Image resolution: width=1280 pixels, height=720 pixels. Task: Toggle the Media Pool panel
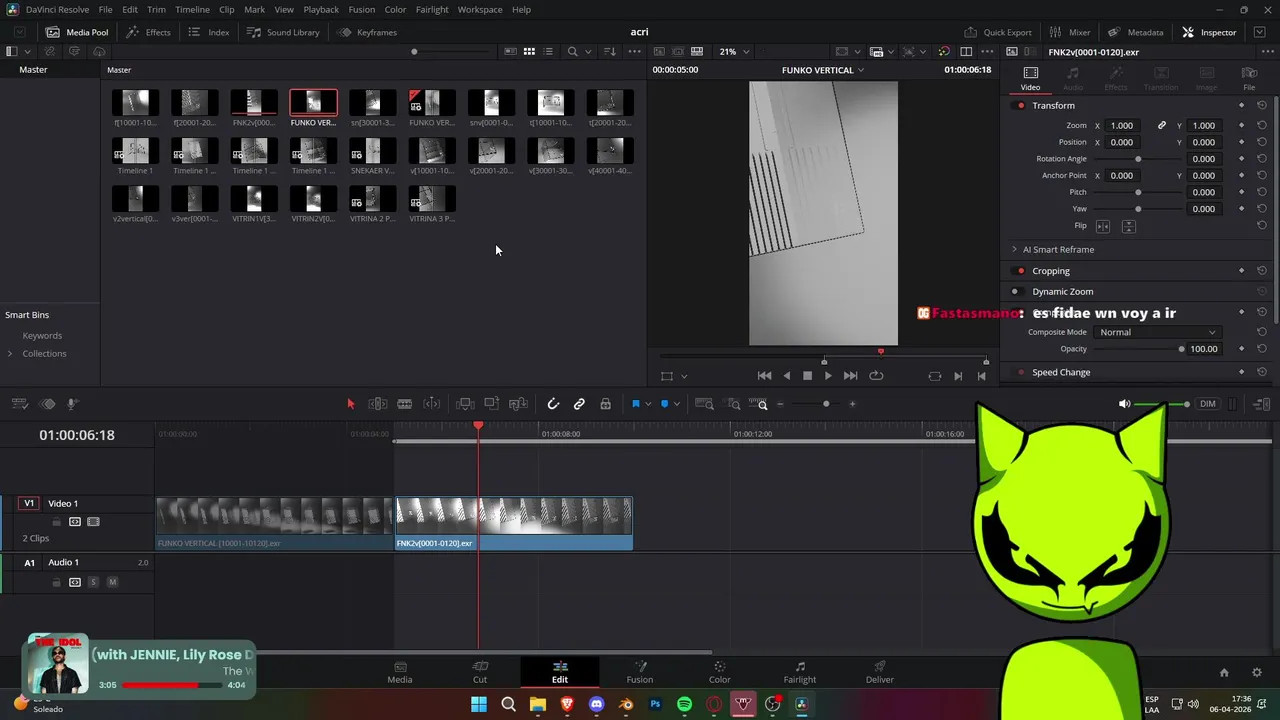tap(77, 32)
